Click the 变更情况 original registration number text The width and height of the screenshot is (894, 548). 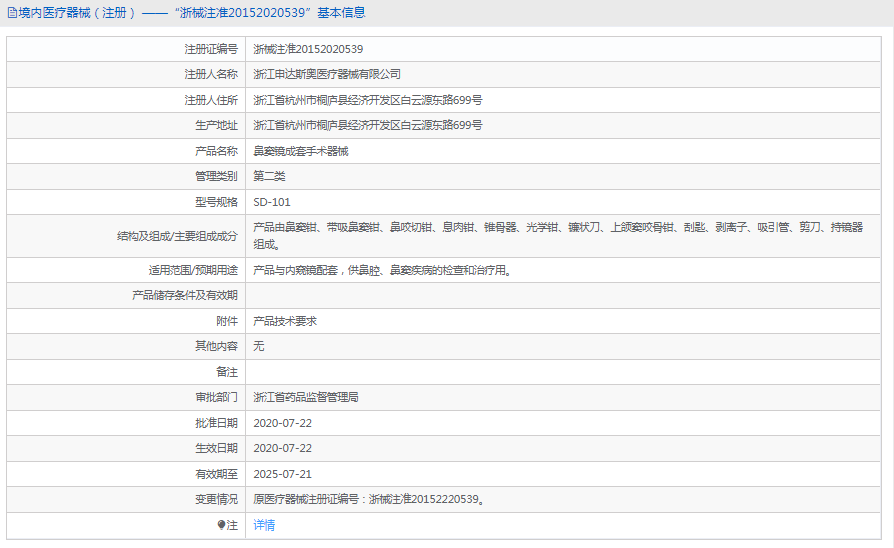[x=370, y=499]
